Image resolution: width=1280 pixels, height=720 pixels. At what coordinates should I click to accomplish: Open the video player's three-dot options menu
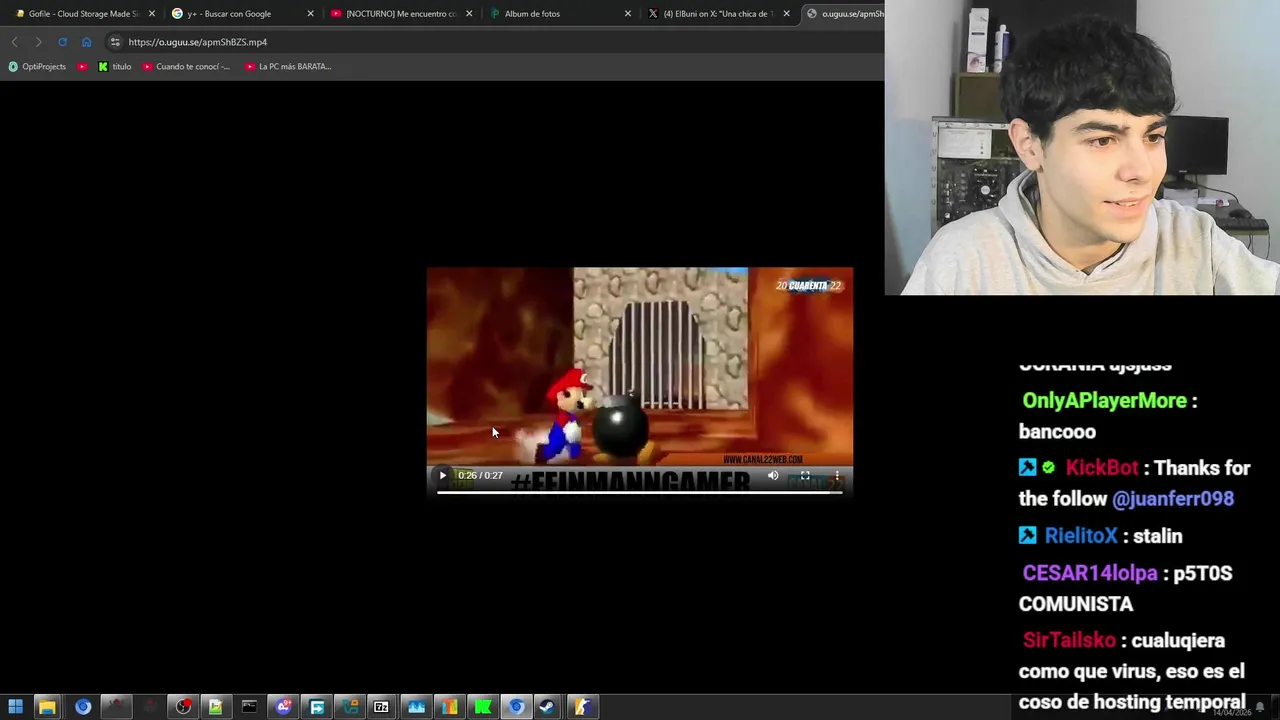(x=837, y=476)
